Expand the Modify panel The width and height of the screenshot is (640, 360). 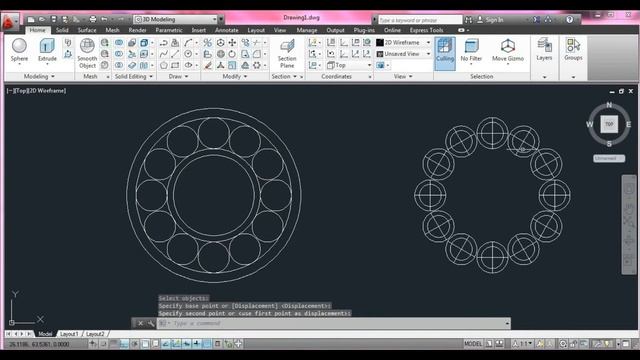pyautogui.click(x=235, y=76)
